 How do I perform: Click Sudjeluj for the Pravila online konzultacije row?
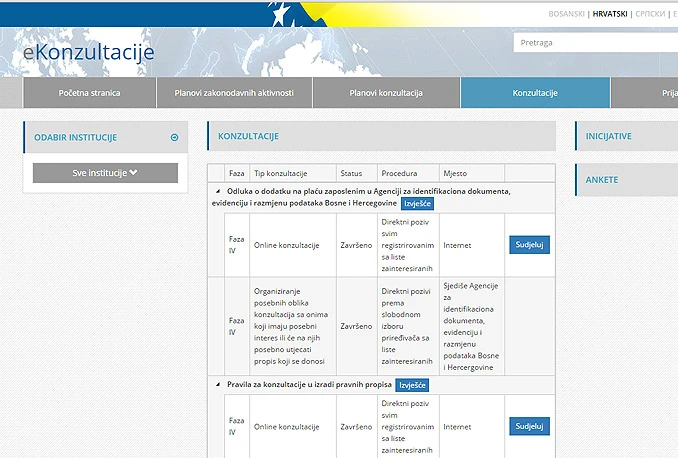[x=529, y=426]
